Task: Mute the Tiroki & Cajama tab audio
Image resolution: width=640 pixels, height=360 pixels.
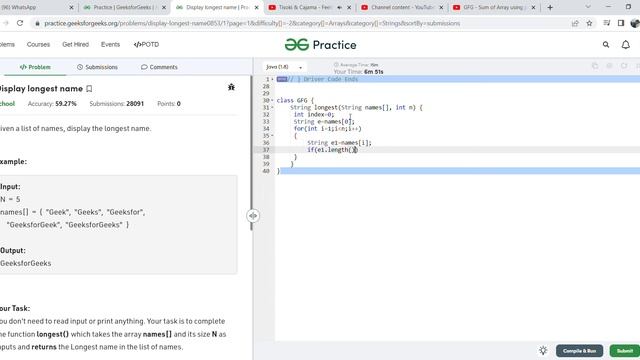Action: point(340,7)
